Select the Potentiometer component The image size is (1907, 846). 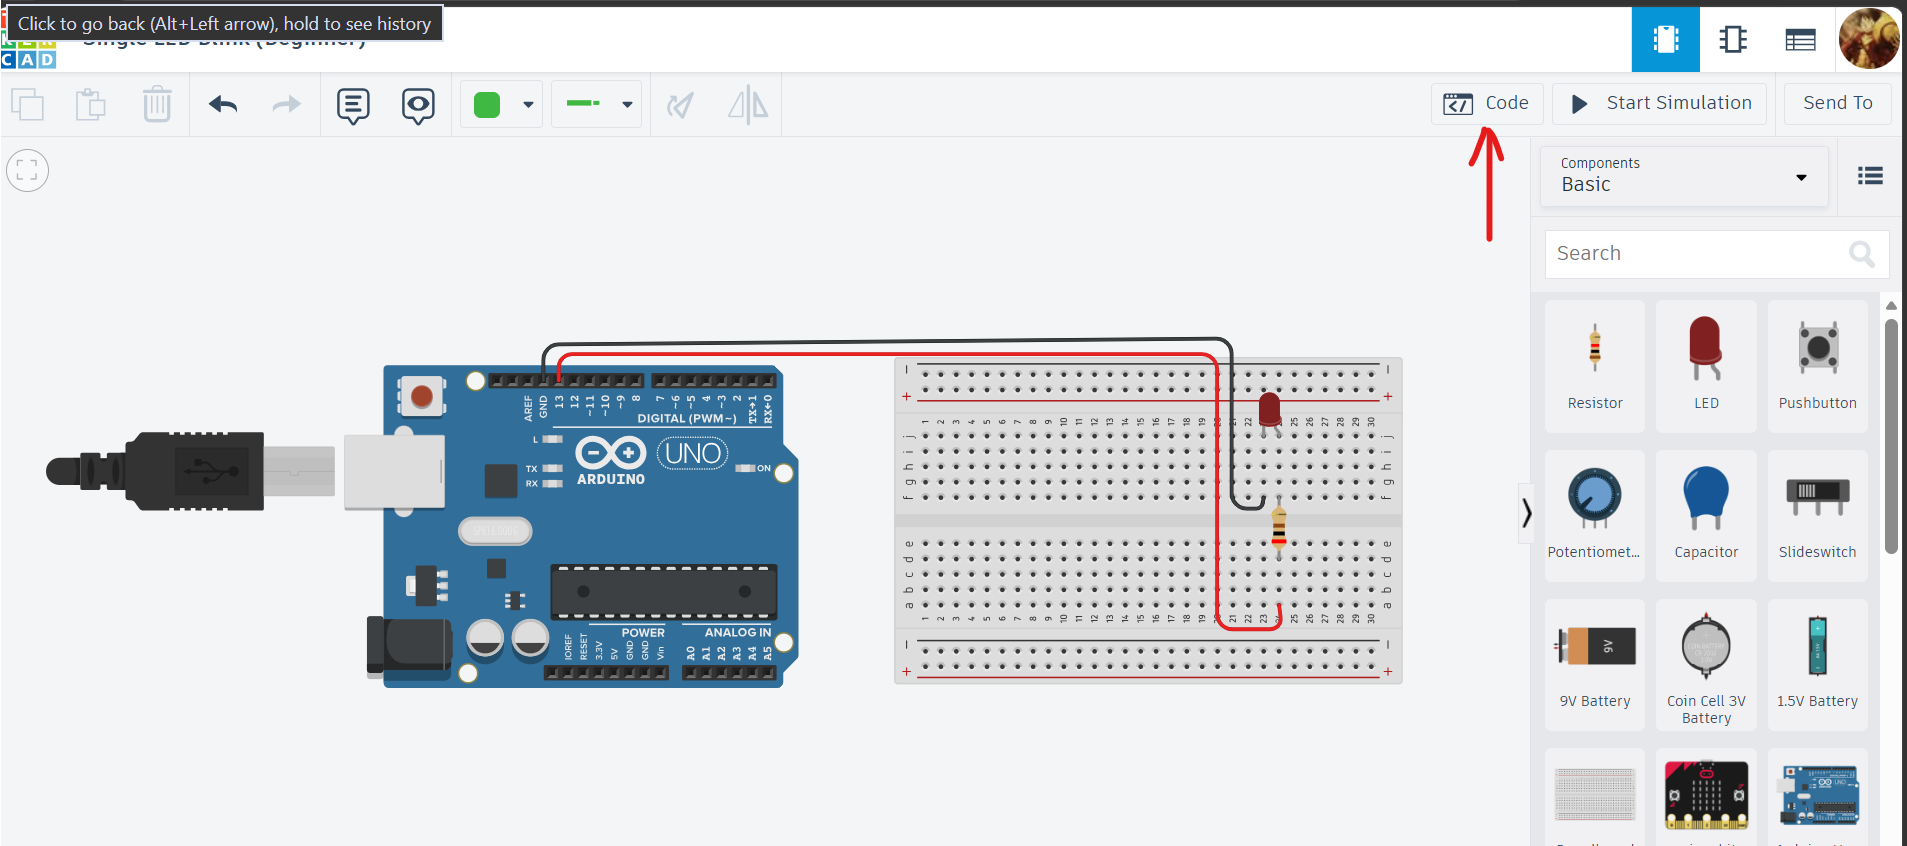[x=1595, y=515]
